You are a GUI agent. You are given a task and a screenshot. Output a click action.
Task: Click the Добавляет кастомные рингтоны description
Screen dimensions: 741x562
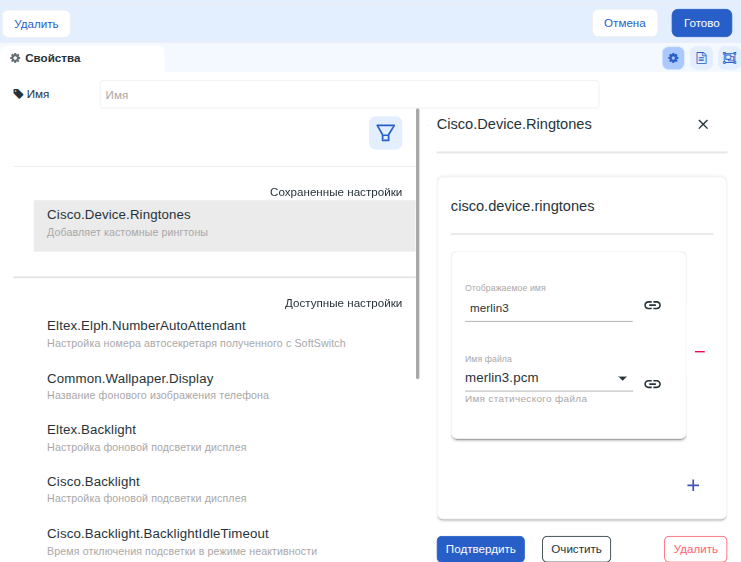127,233
